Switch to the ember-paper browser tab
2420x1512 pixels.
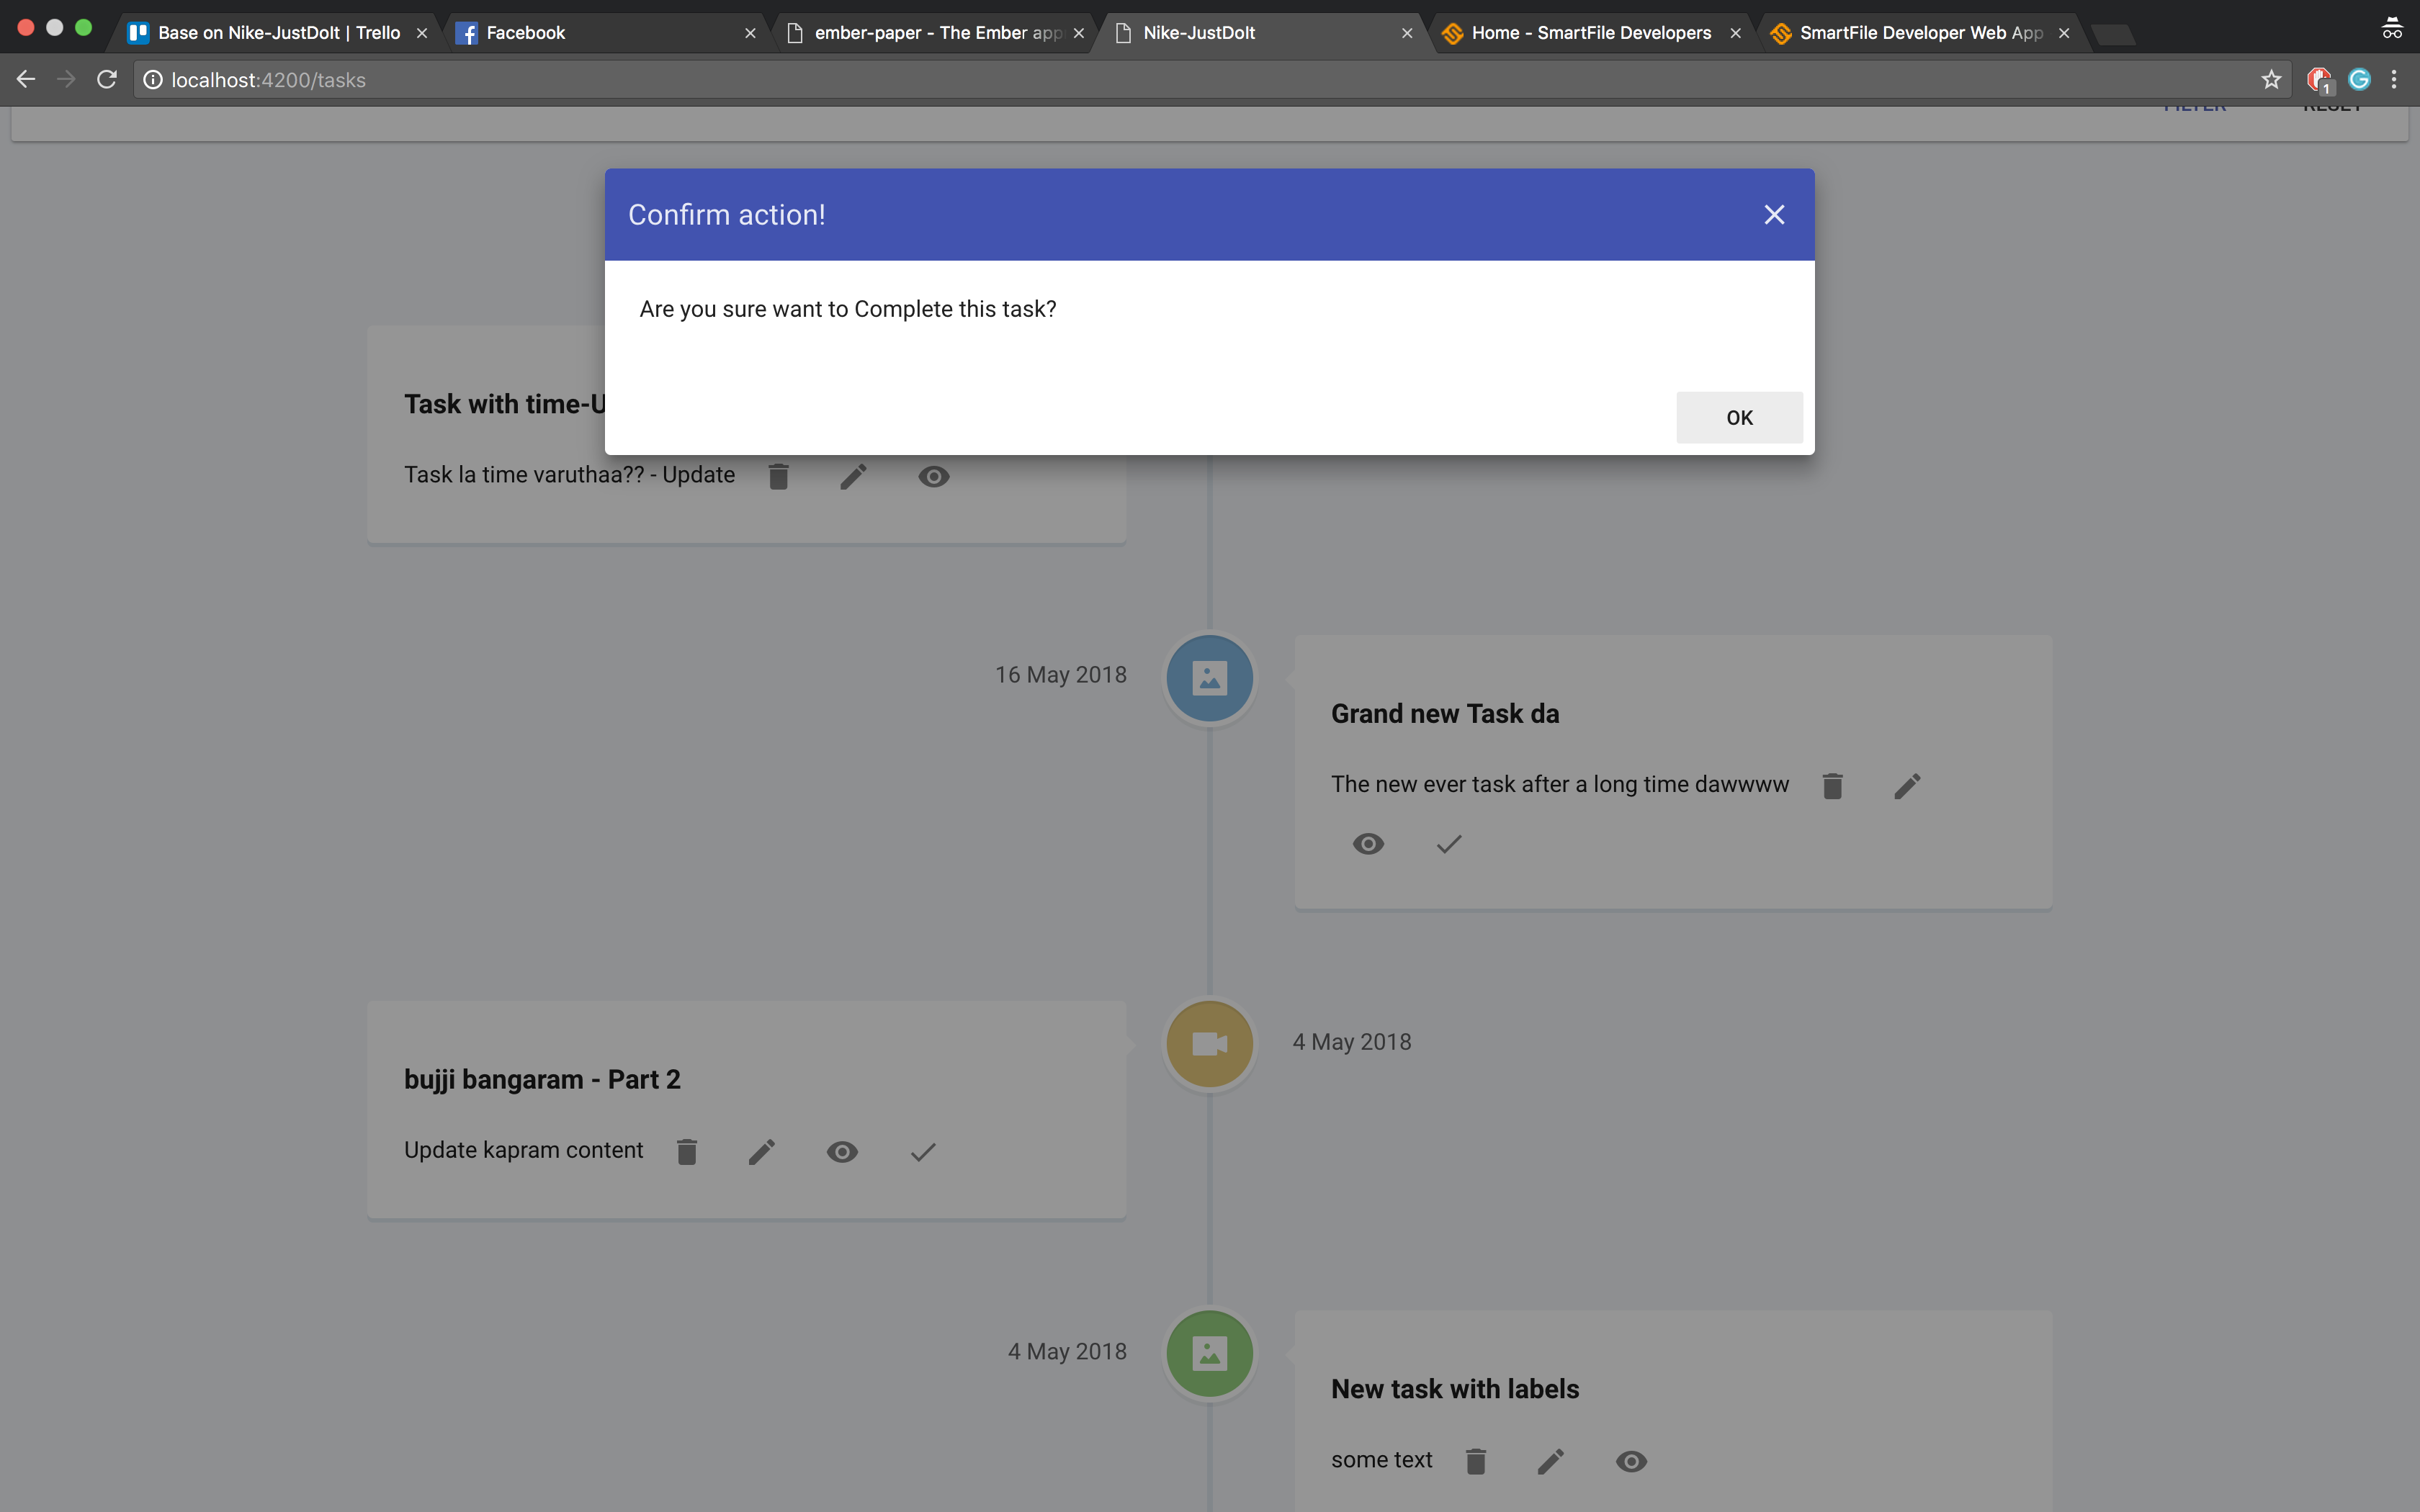pyautogui.click(x=935, y=33)
